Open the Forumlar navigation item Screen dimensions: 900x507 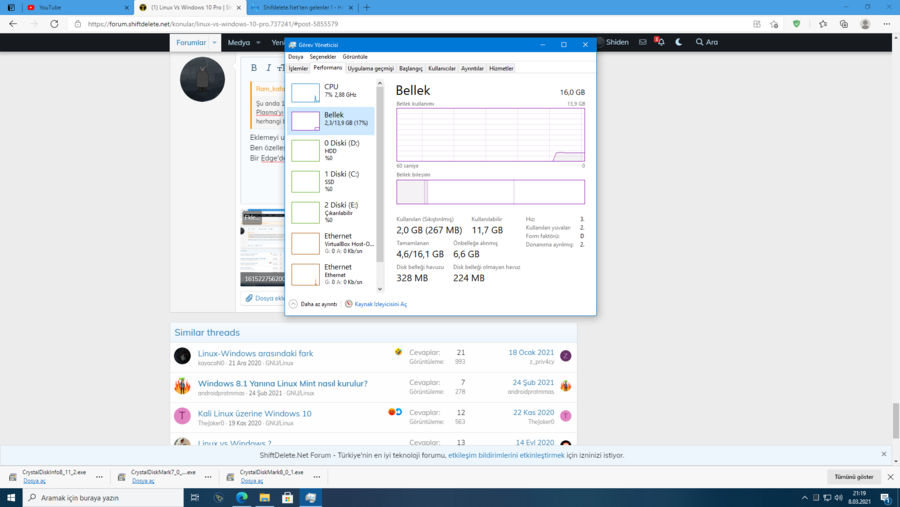click(191, 42)
